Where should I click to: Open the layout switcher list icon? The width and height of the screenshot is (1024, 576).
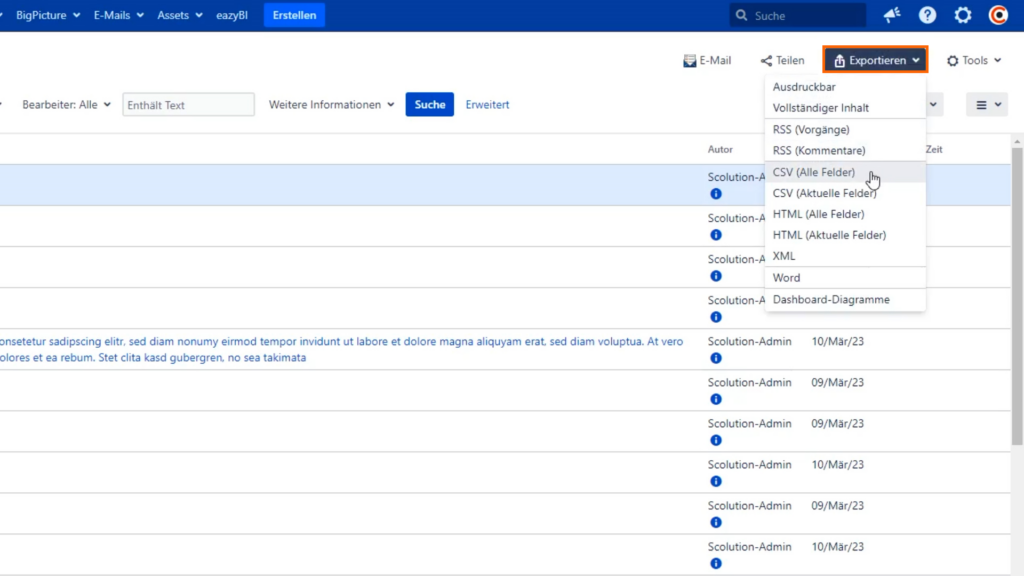(x=986, y=104)
